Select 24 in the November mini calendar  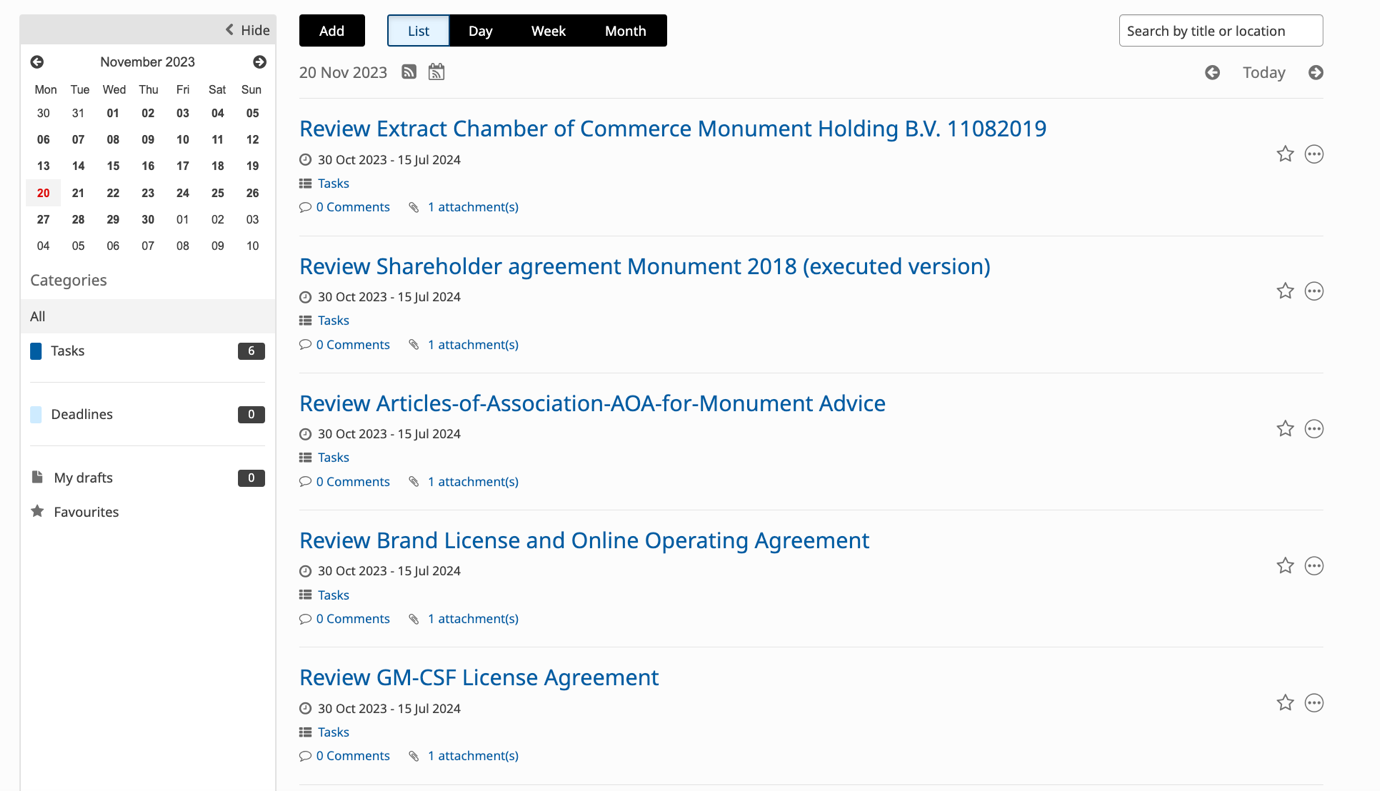183,193
